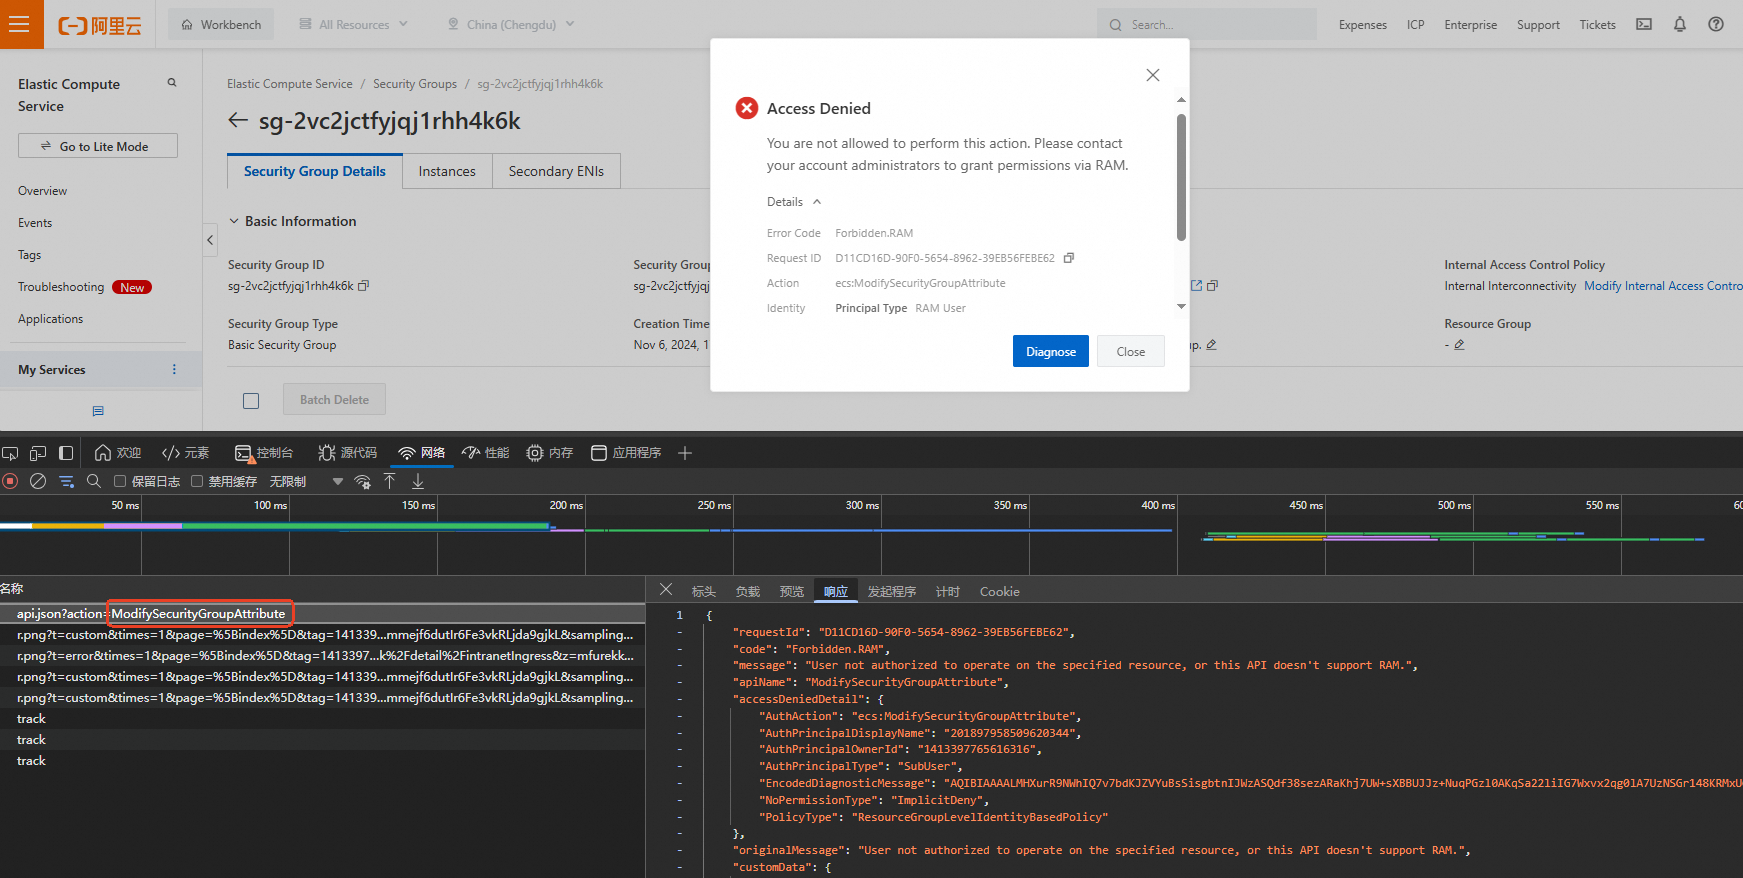Close the Access Denied dialog with the X
The width and height of the screenshot is (1743, 878).
[x=1153, y=75]
